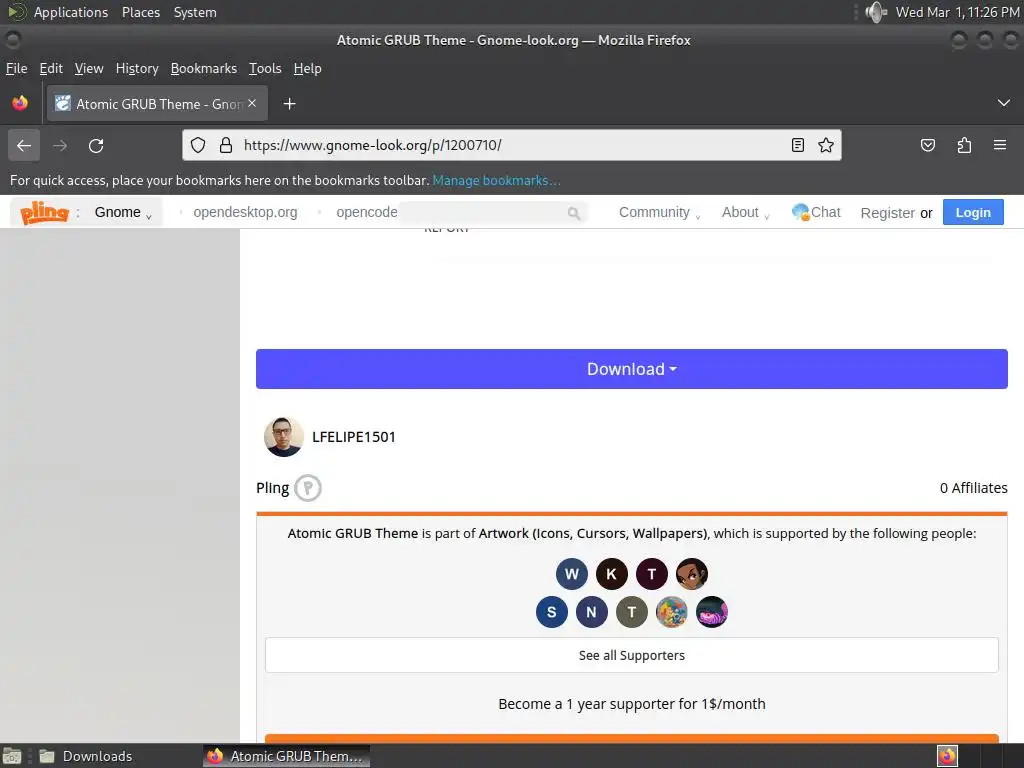
Task: Click the 0 Affiliates text
Action: point(973,488)
